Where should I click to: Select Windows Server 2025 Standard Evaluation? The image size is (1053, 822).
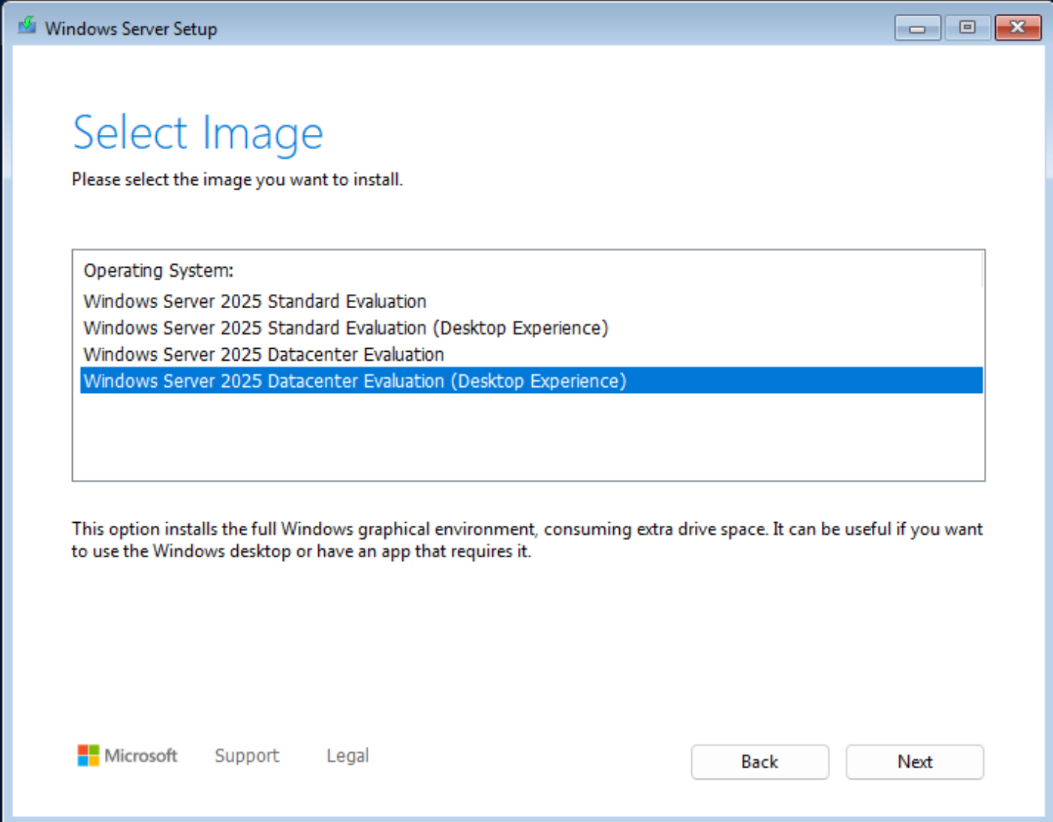click(x=531, y=301)
